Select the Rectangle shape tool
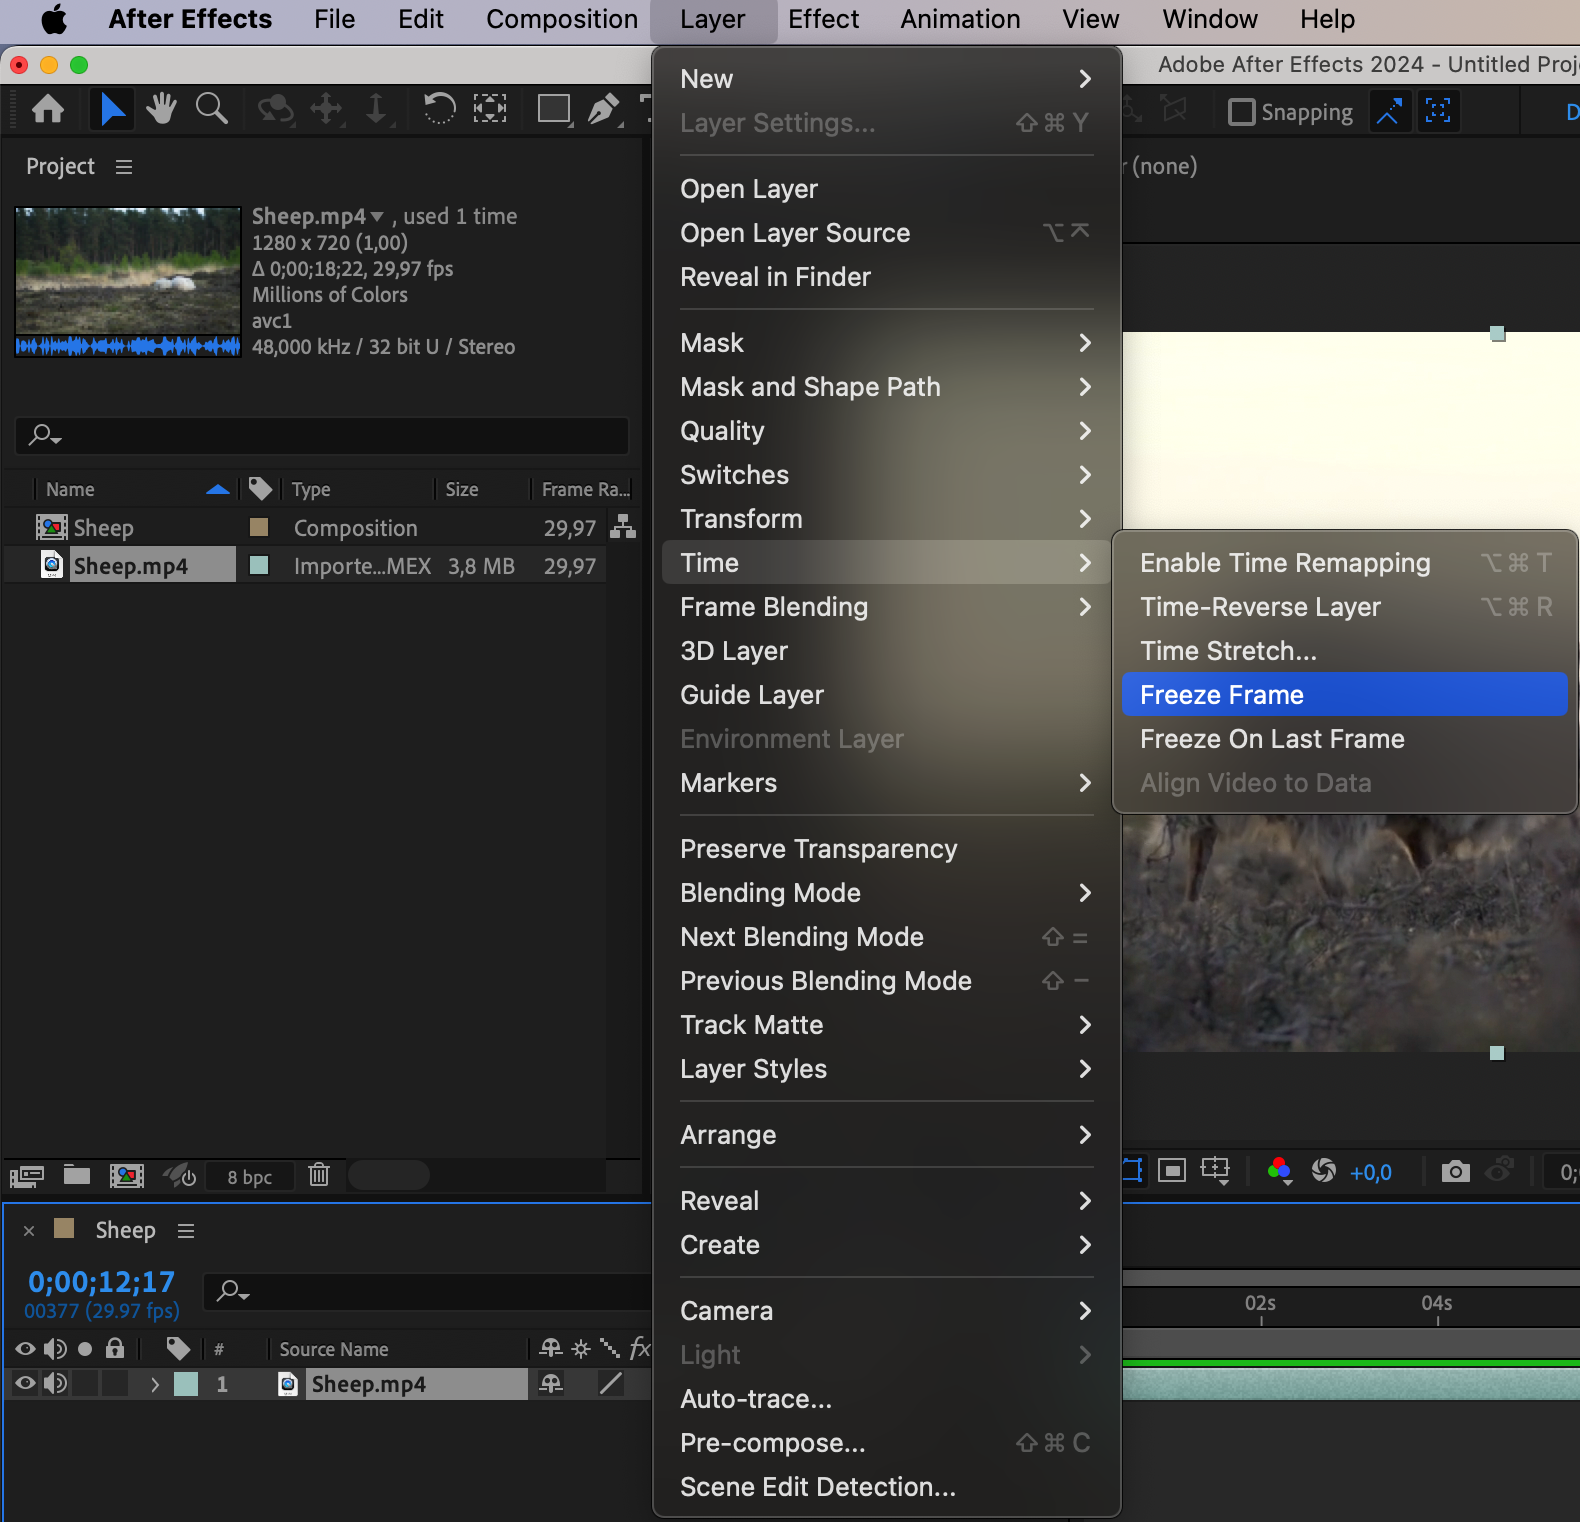The width and height of the screenshot is (1580, 1522). 553,109
